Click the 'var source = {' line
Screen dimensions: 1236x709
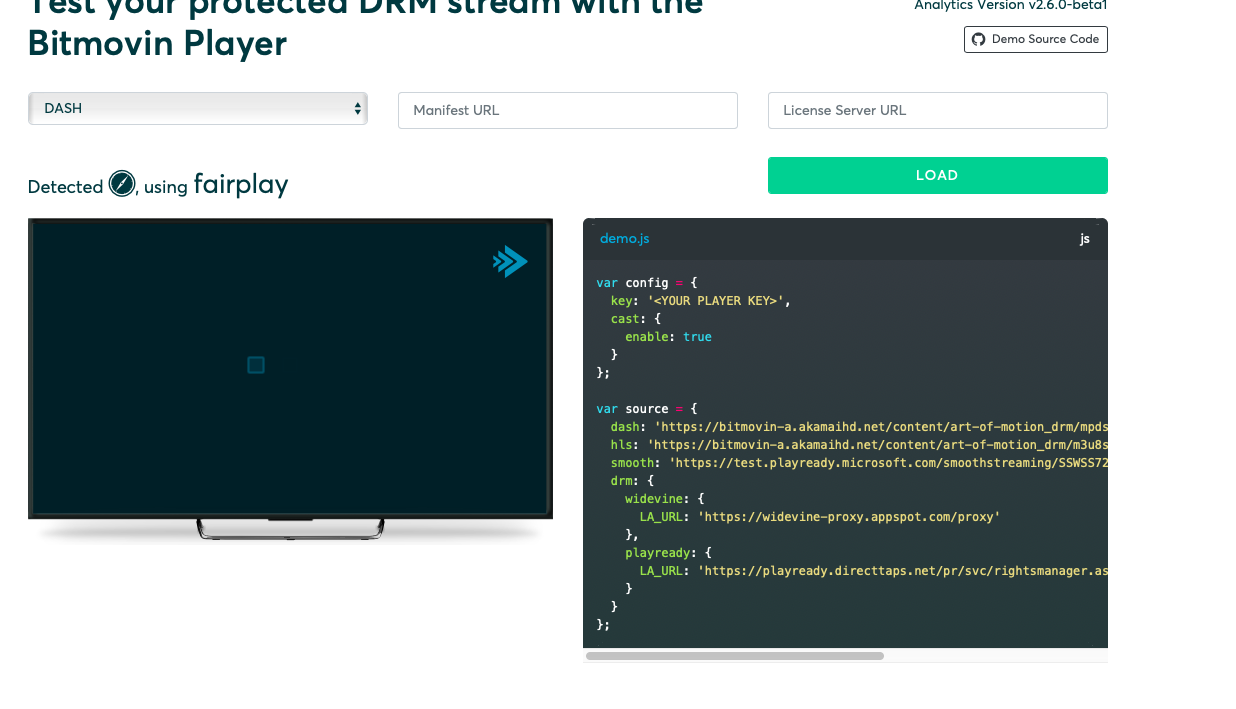(x=646, y=409)
